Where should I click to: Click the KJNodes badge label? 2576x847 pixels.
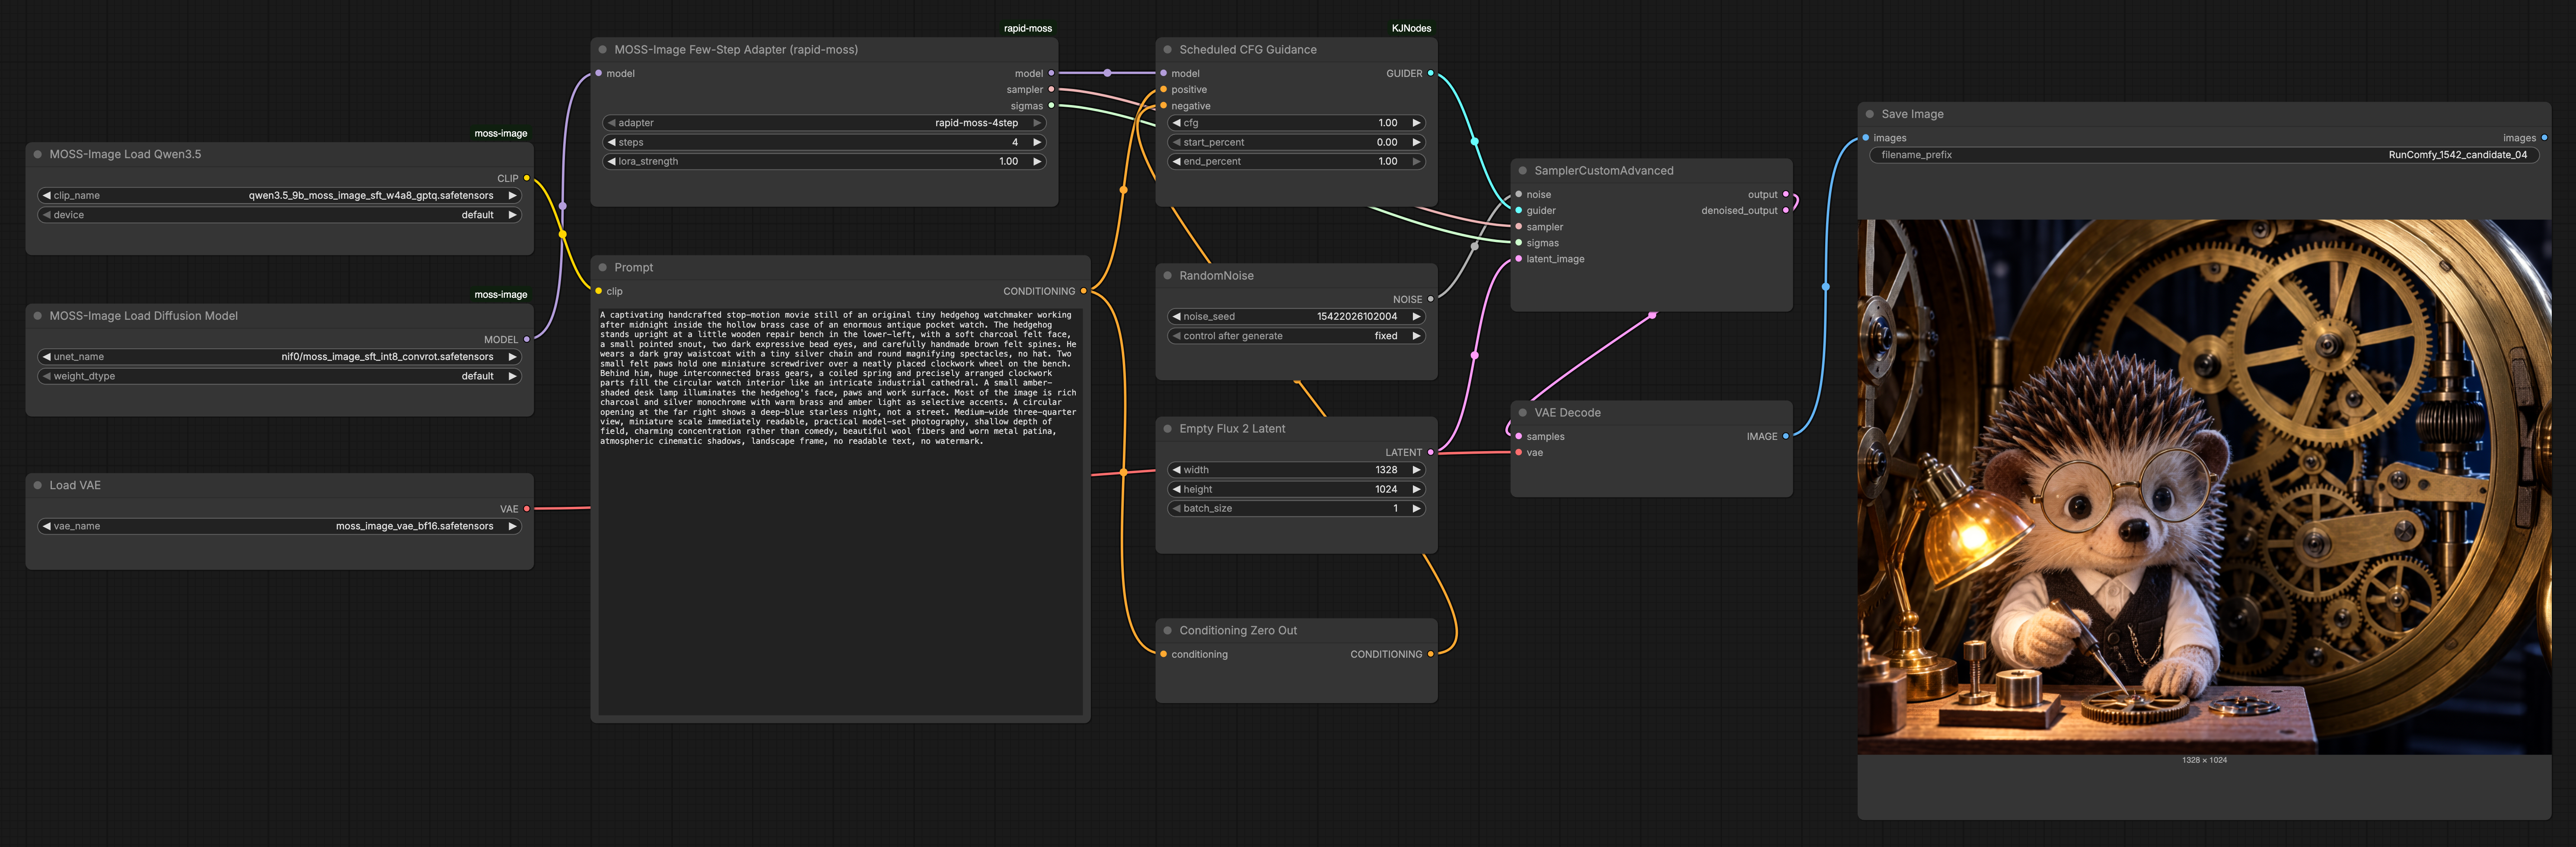pyautogui.click(x=1411, y=28)
